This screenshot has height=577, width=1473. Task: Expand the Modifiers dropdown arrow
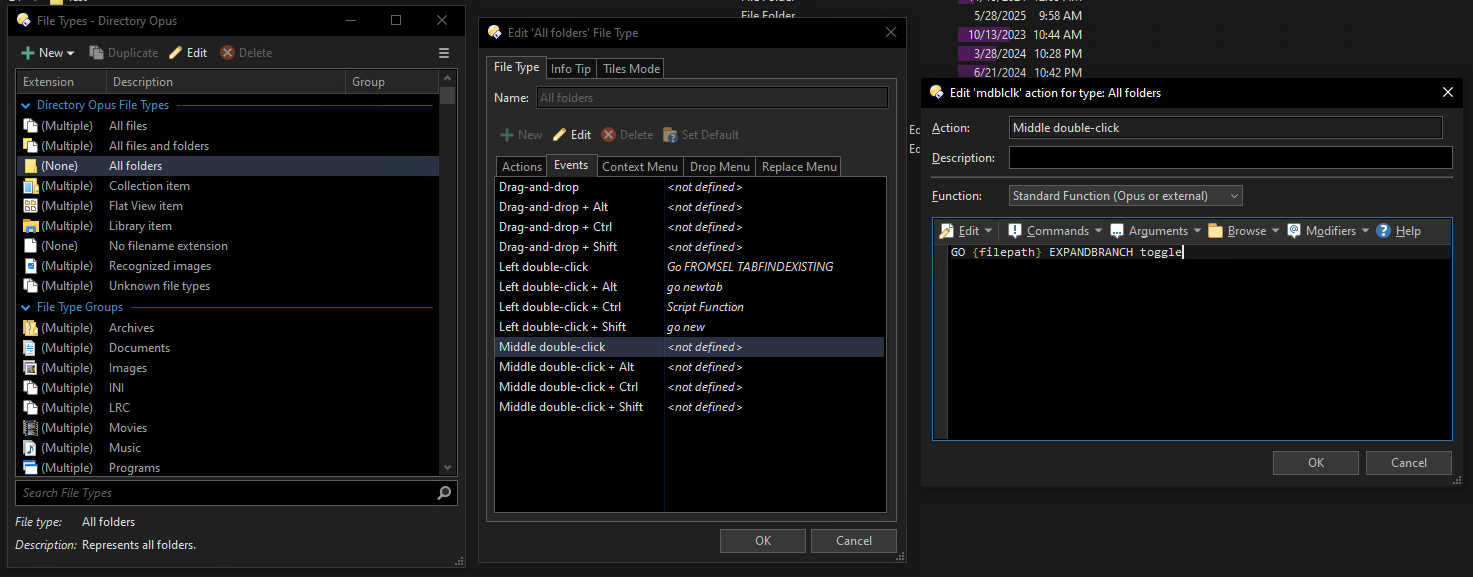coord(1366,232)
